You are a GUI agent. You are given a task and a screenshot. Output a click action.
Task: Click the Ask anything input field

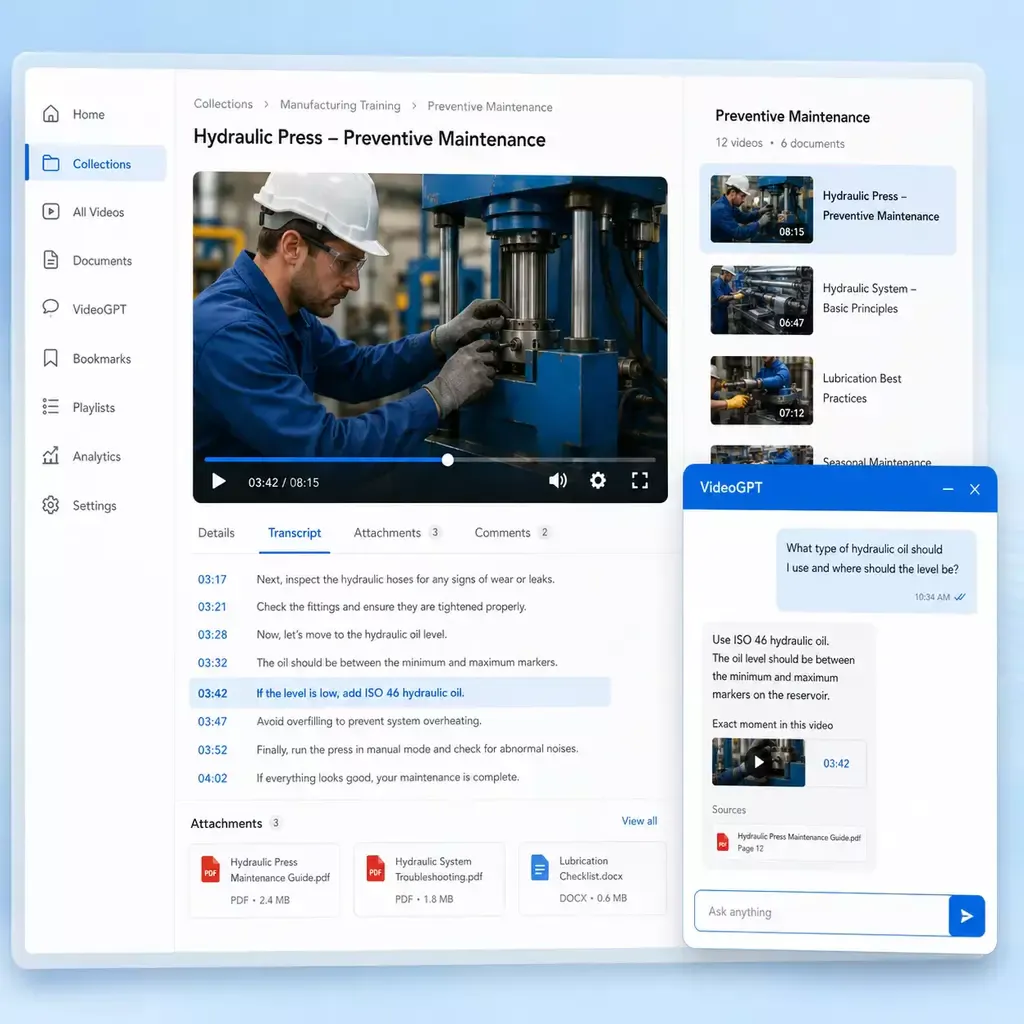(x=822, y=912)
